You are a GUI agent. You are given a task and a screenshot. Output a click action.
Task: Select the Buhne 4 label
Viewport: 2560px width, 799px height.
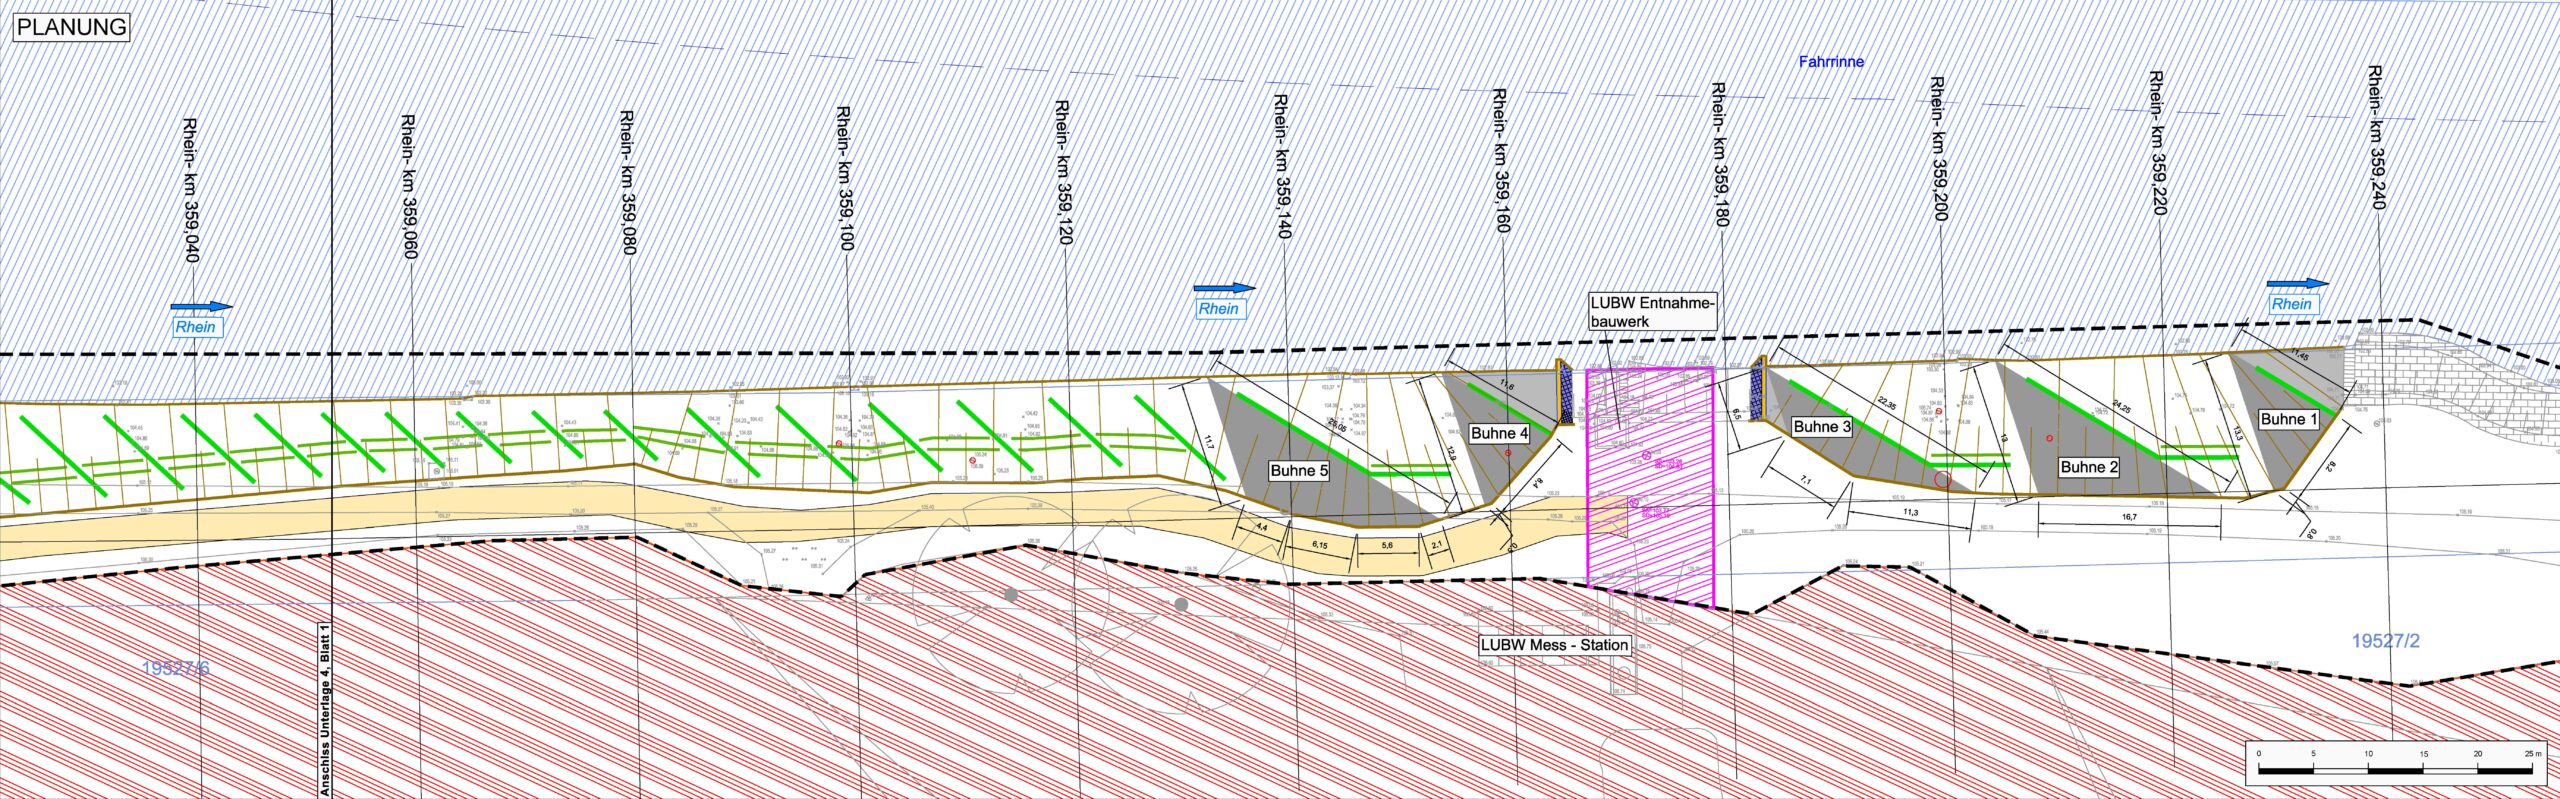pyautogui.click(x=1499, y=434)
